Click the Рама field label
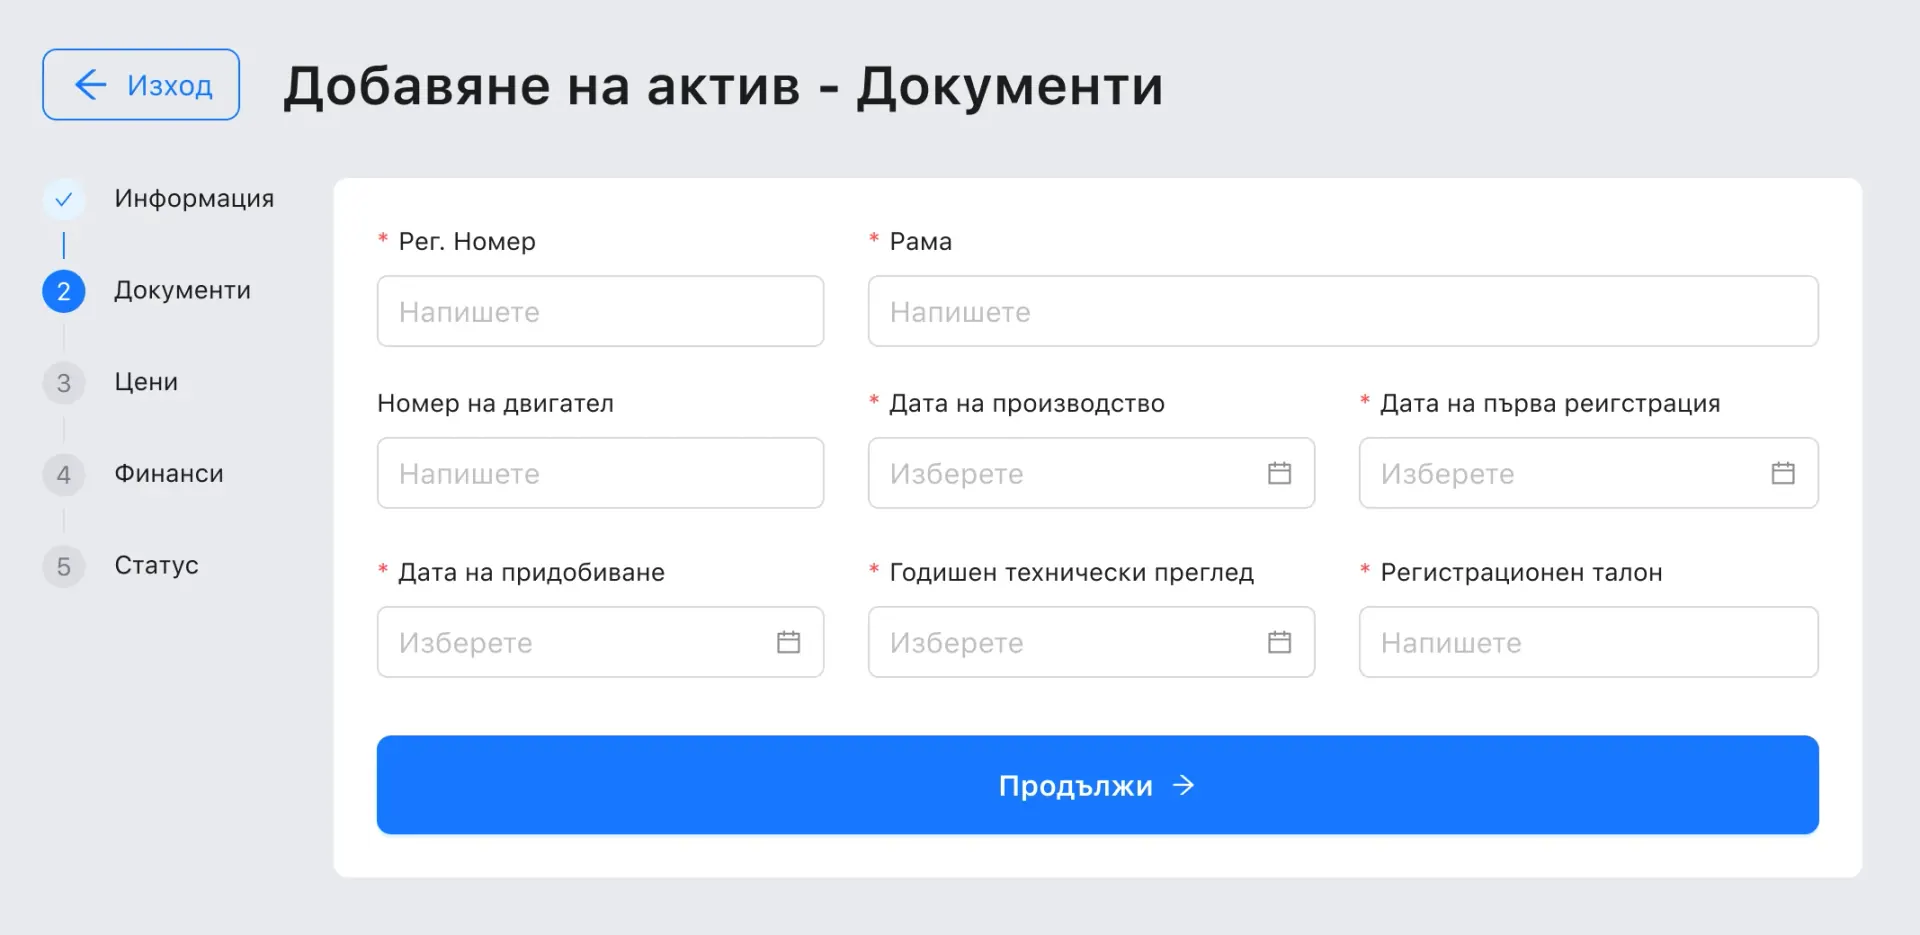 click(920, 242)
